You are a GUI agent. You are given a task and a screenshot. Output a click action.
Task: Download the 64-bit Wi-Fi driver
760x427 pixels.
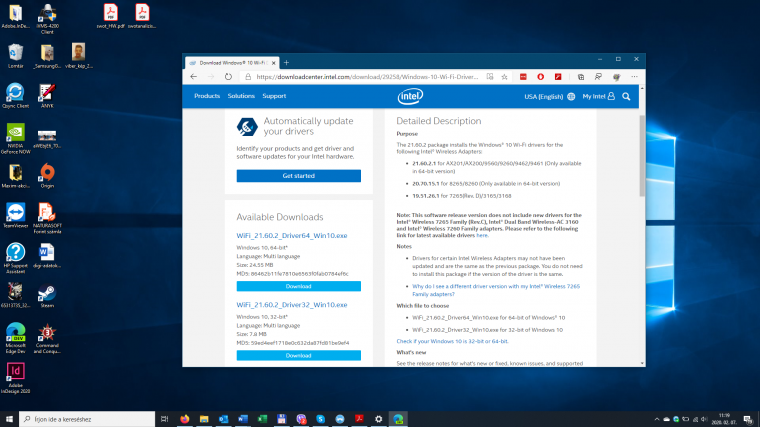click(x=299, y=286)
